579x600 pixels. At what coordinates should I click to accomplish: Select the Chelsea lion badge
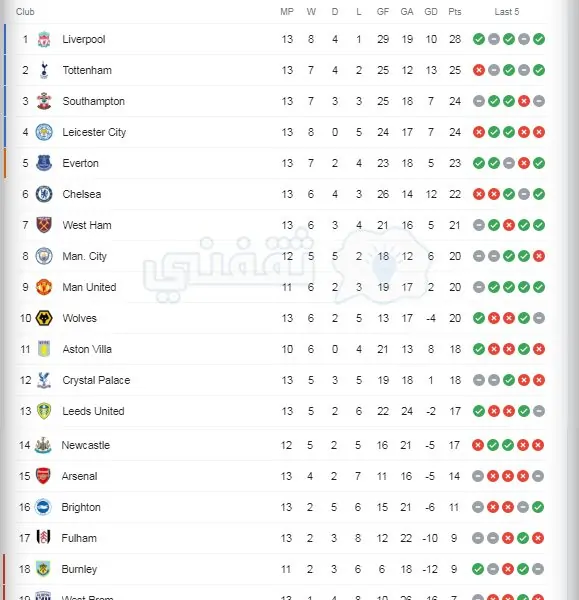coord(44,194)
